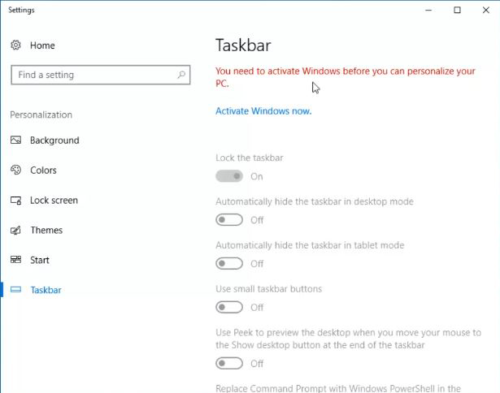Open Start personalization page

pos(40,260)
